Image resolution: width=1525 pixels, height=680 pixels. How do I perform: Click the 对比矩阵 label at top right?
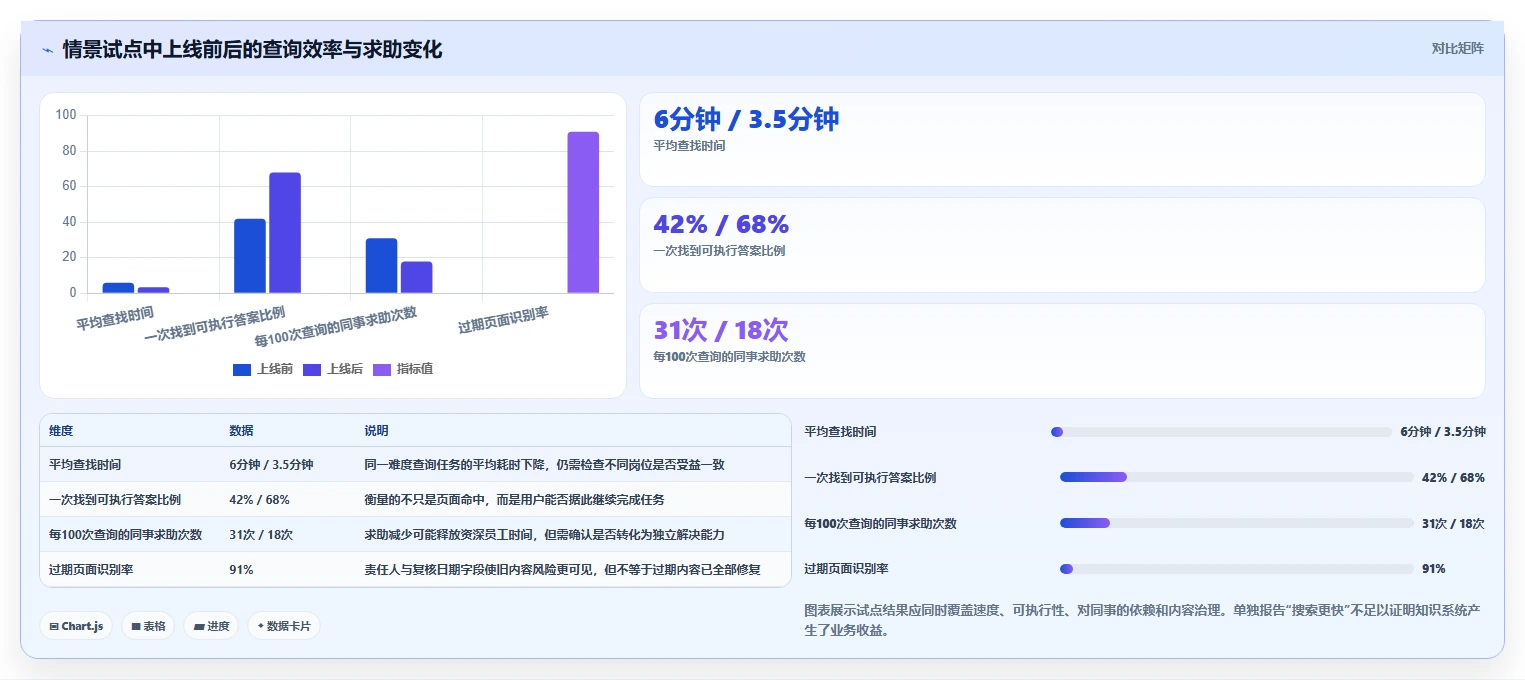(1457, 48)
